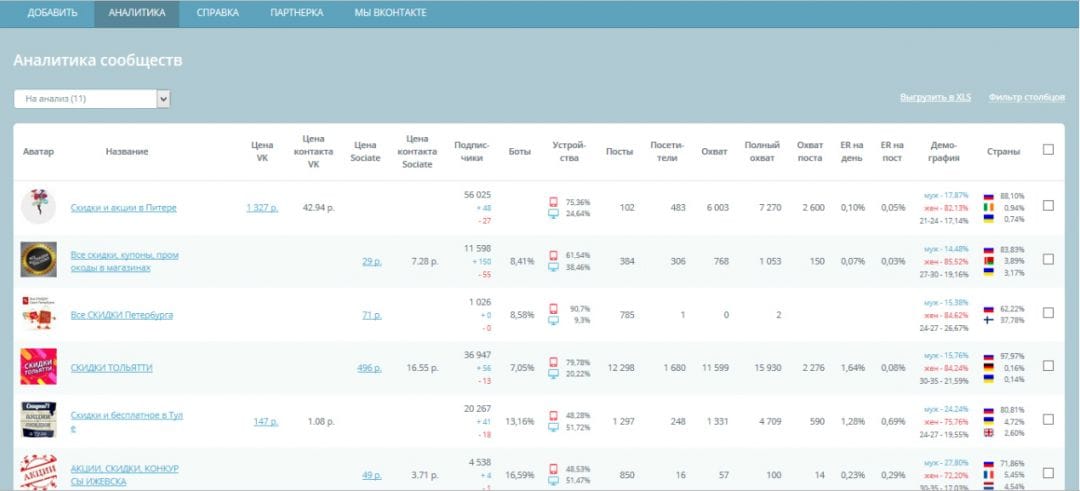Image resolution: width=1080 pixels, height=491 pixels.
Task: Toggle the select-all checkbox in table header
Action: (x=1048, y=149)
